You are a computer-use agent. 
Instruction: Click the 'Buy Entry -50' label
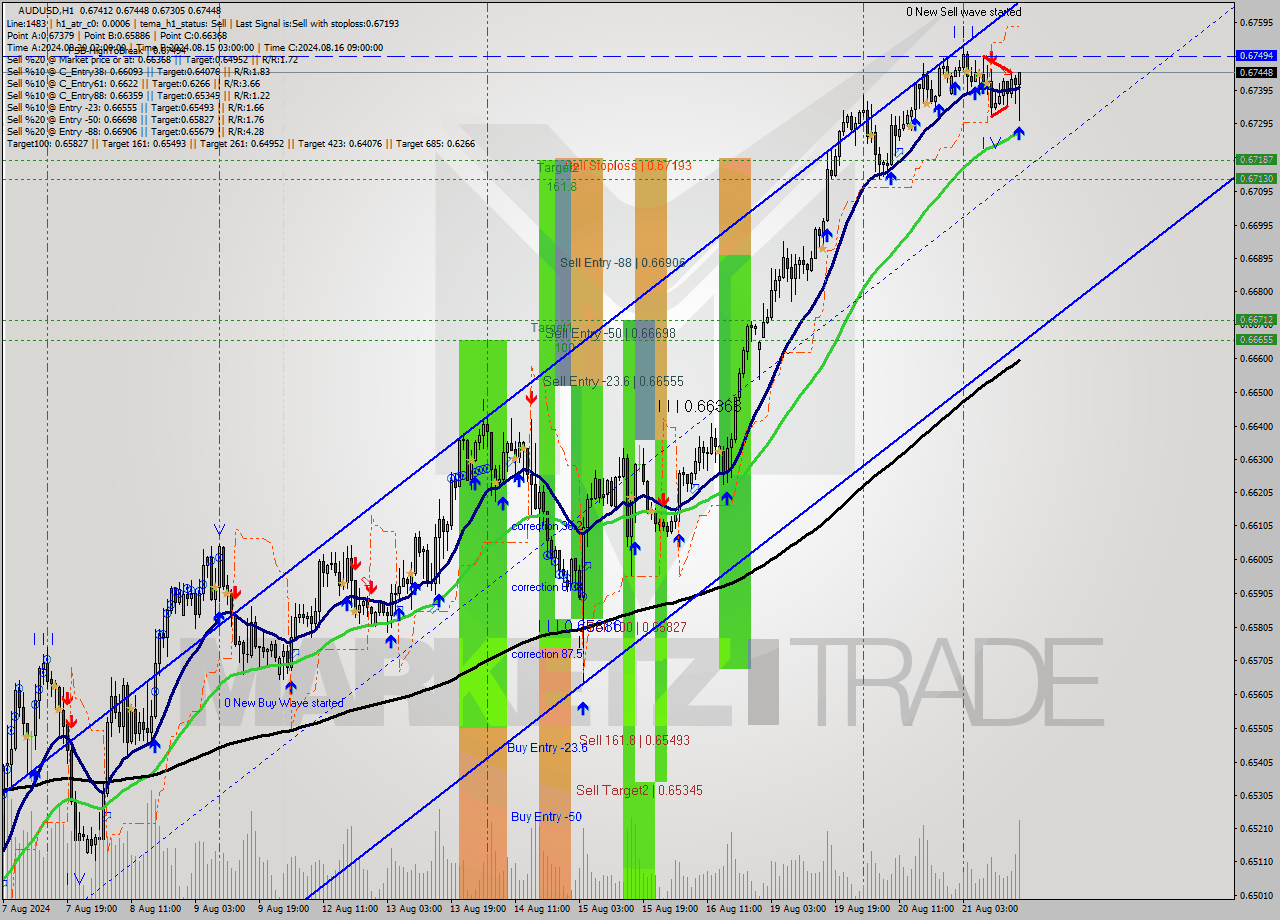coord(546,816)
